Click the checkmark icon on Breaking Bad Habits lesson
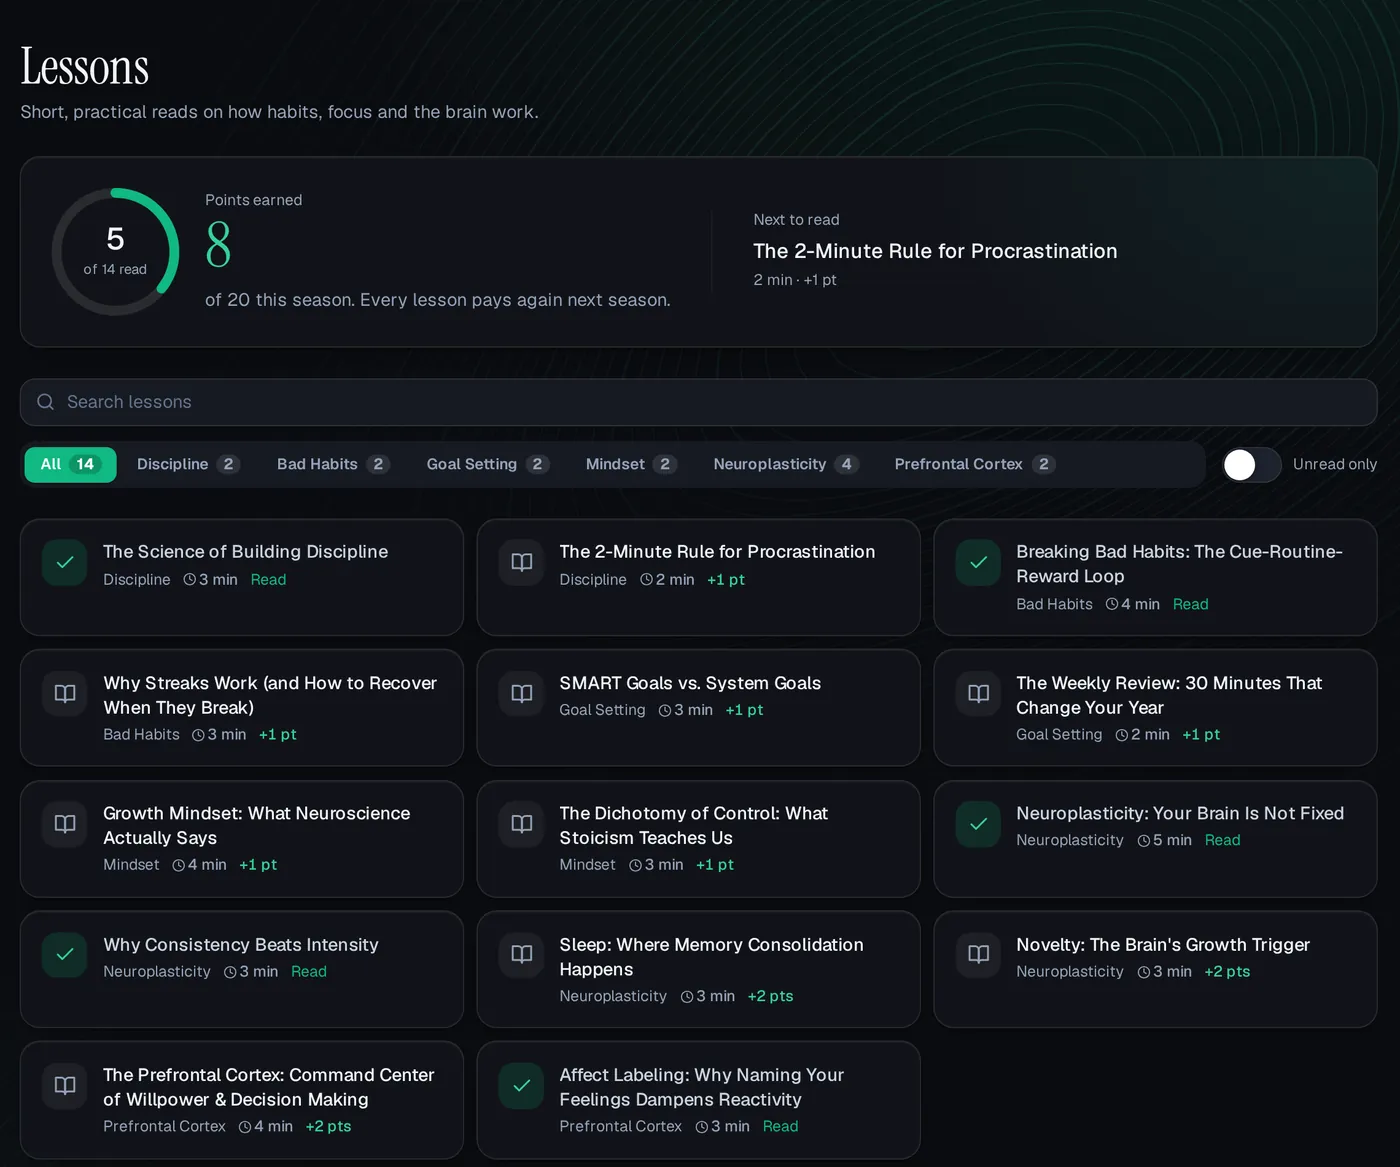The height and width of the screenshot is (1167, 1400). pos(978,562)
